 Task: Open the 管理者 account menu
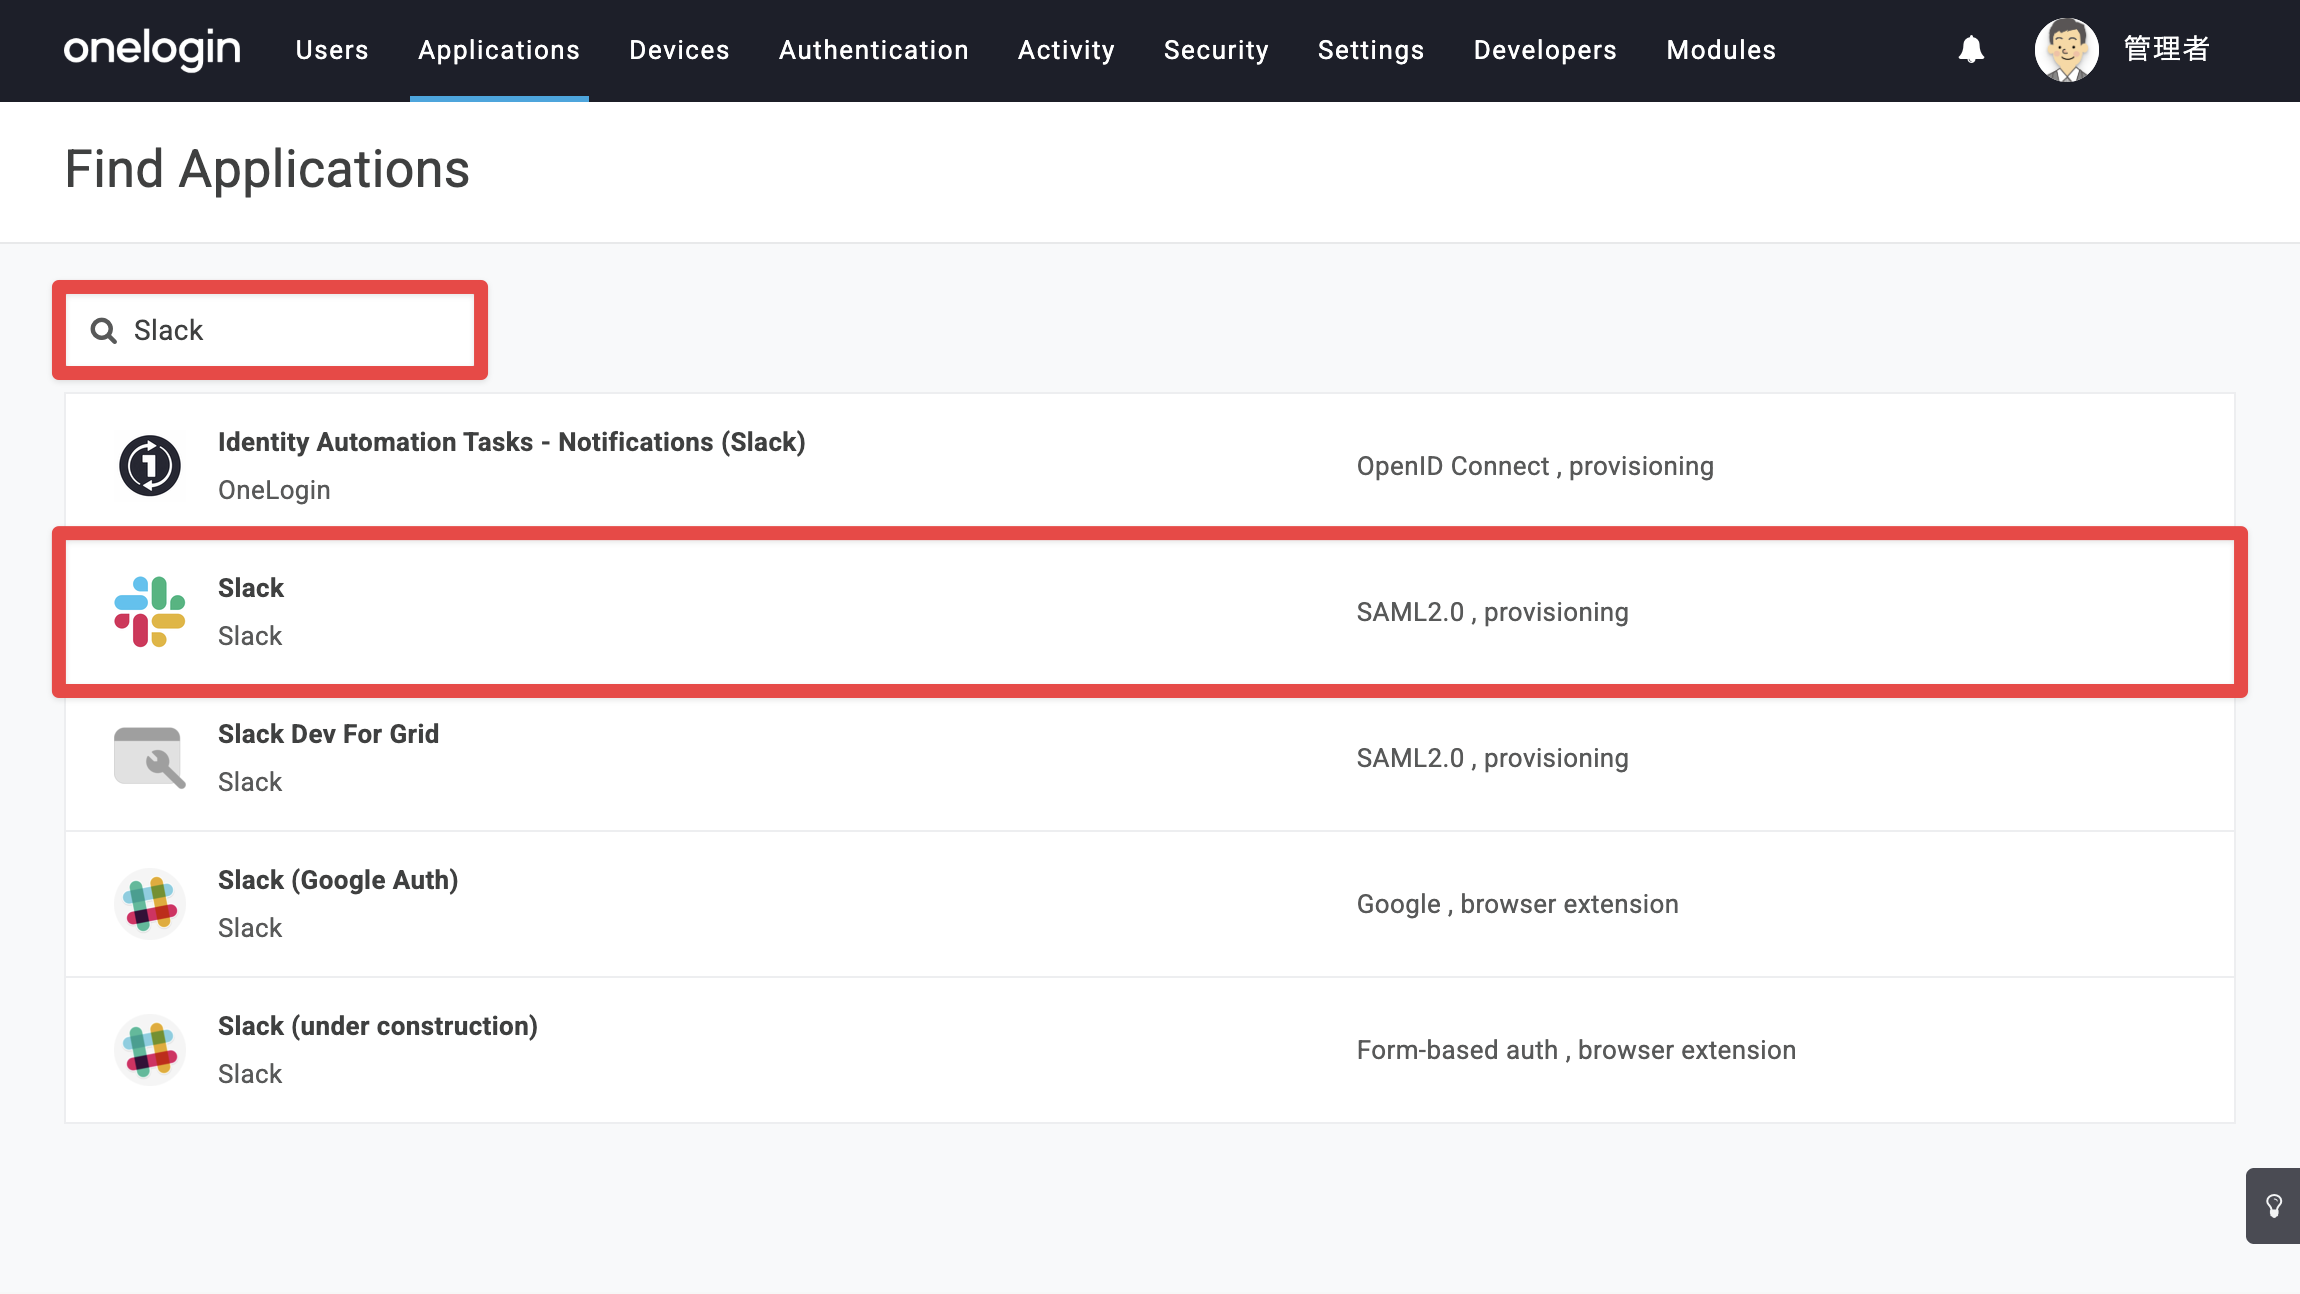pyautogui.click(x=2167, y=49)
